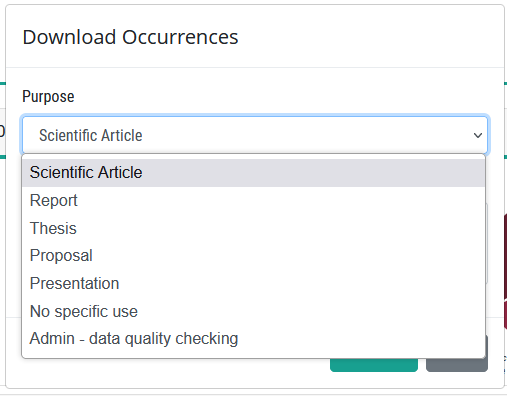Click the Download Occurrences dialog heading
This screenshot has height=396, width=507.
(x=130, y=37)
